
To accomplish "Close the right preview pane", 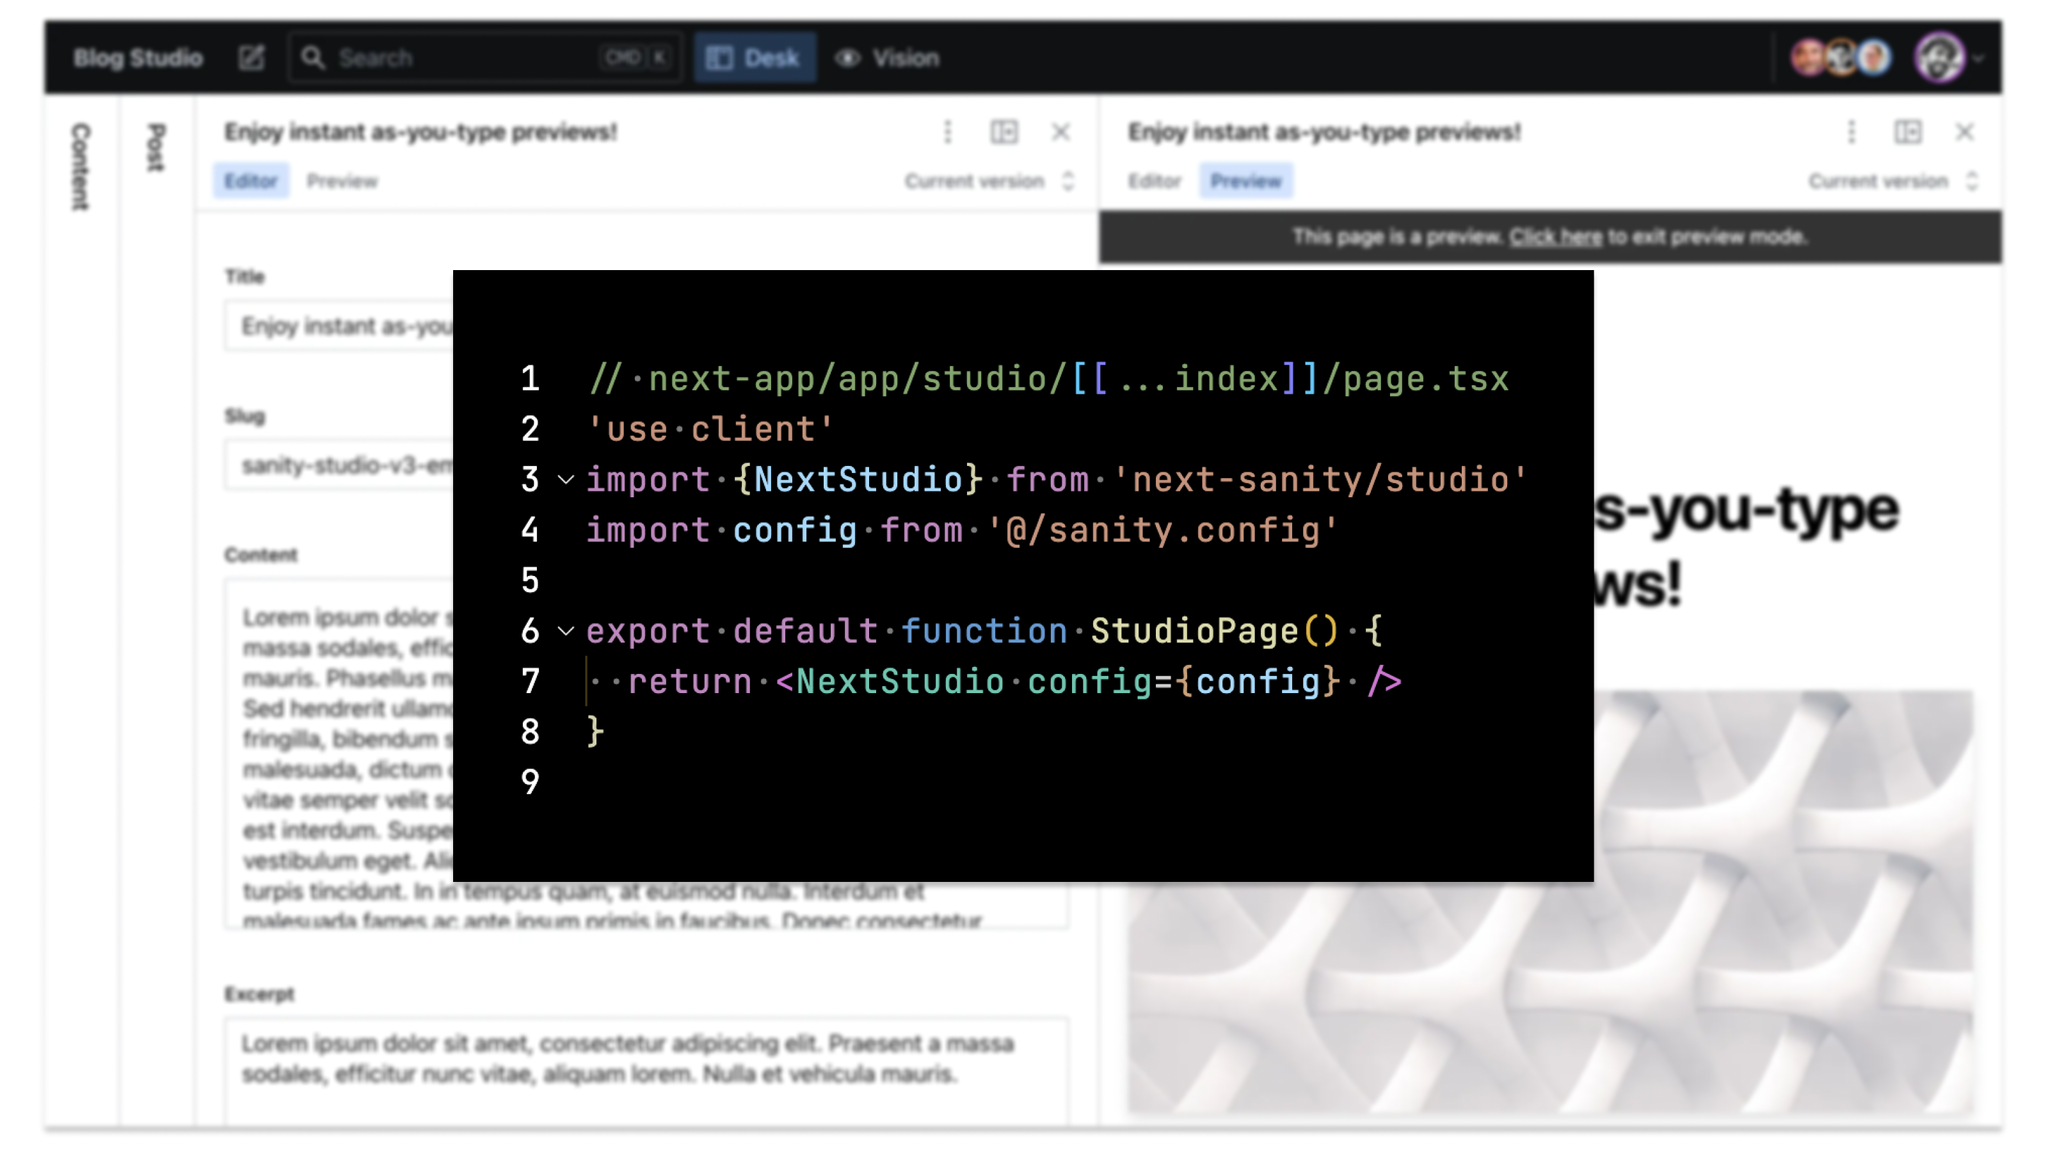I will (1964, 132).
